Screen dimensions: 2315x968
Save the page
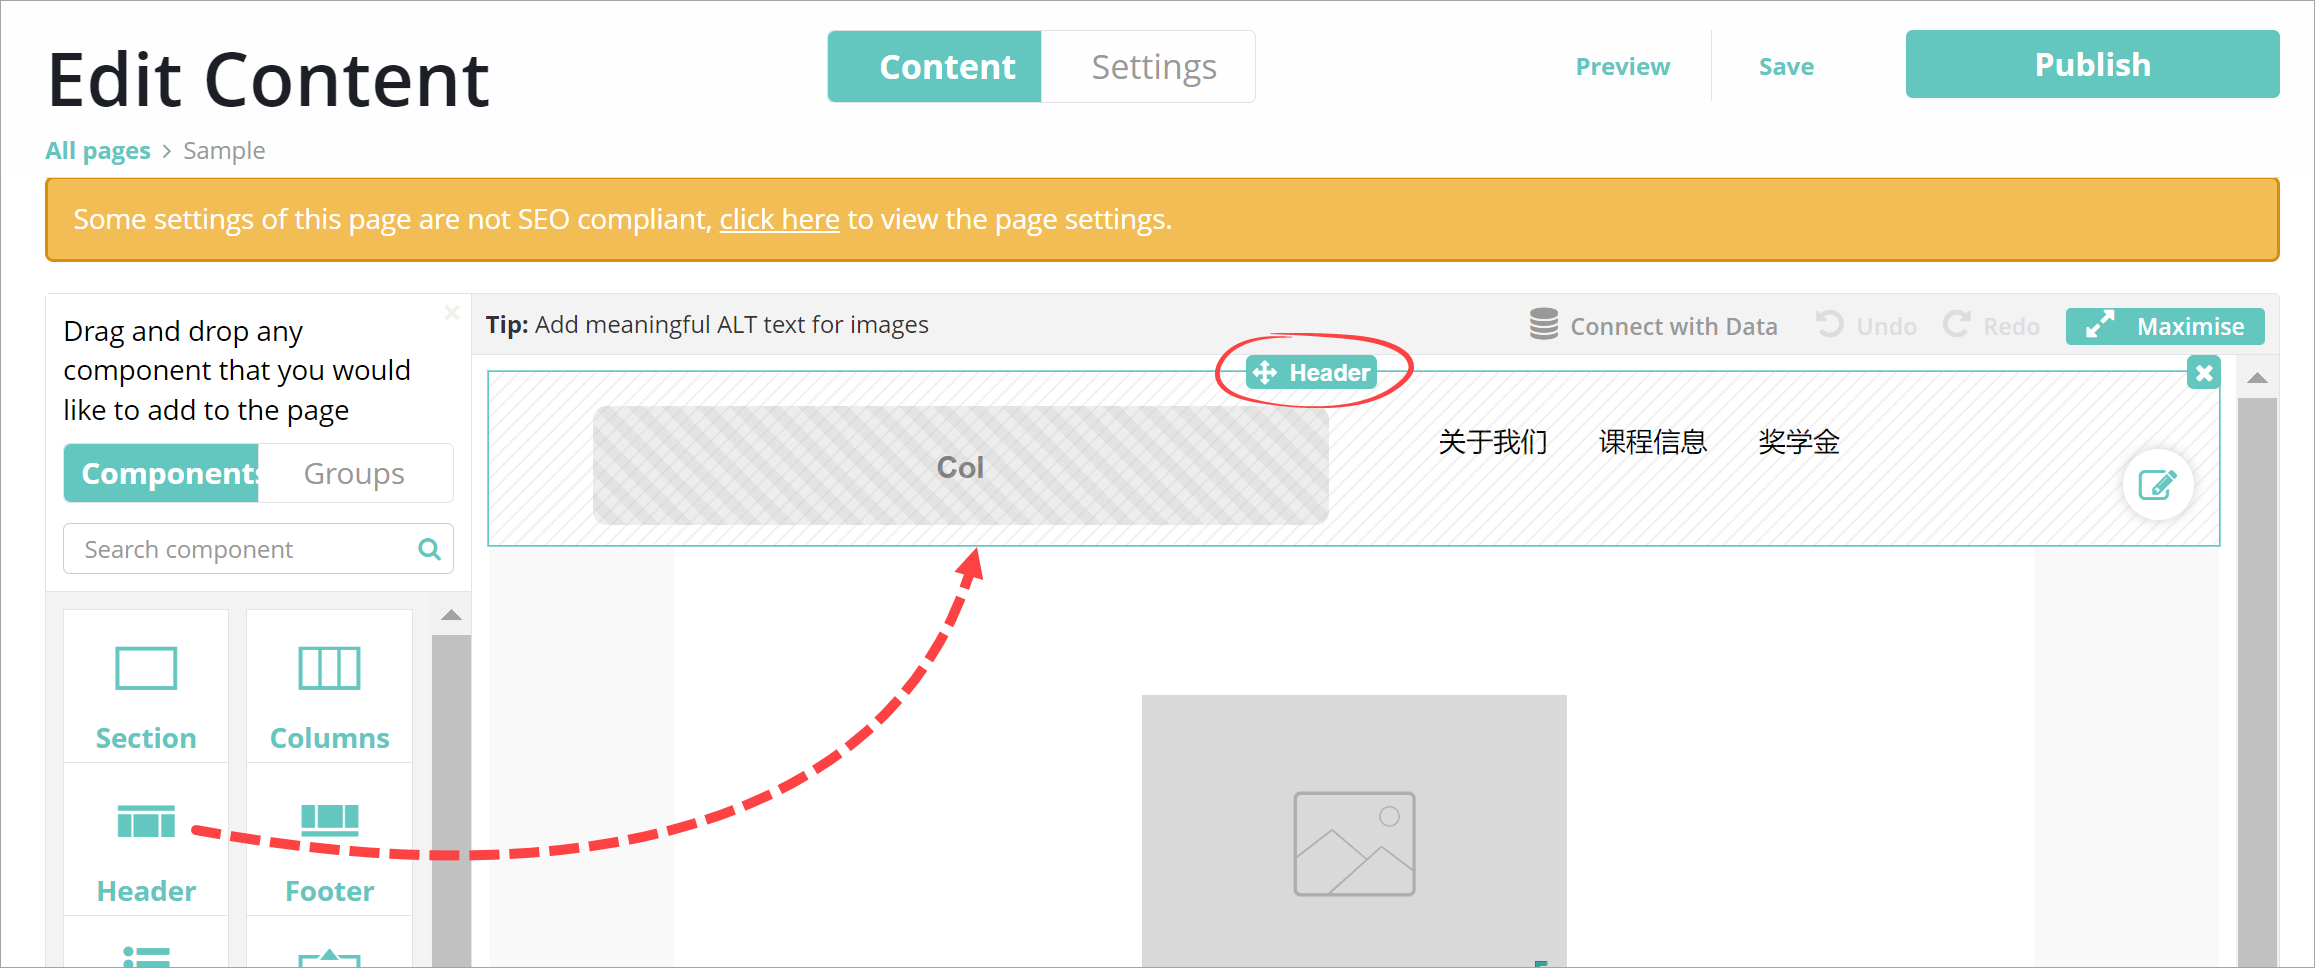1786,67
